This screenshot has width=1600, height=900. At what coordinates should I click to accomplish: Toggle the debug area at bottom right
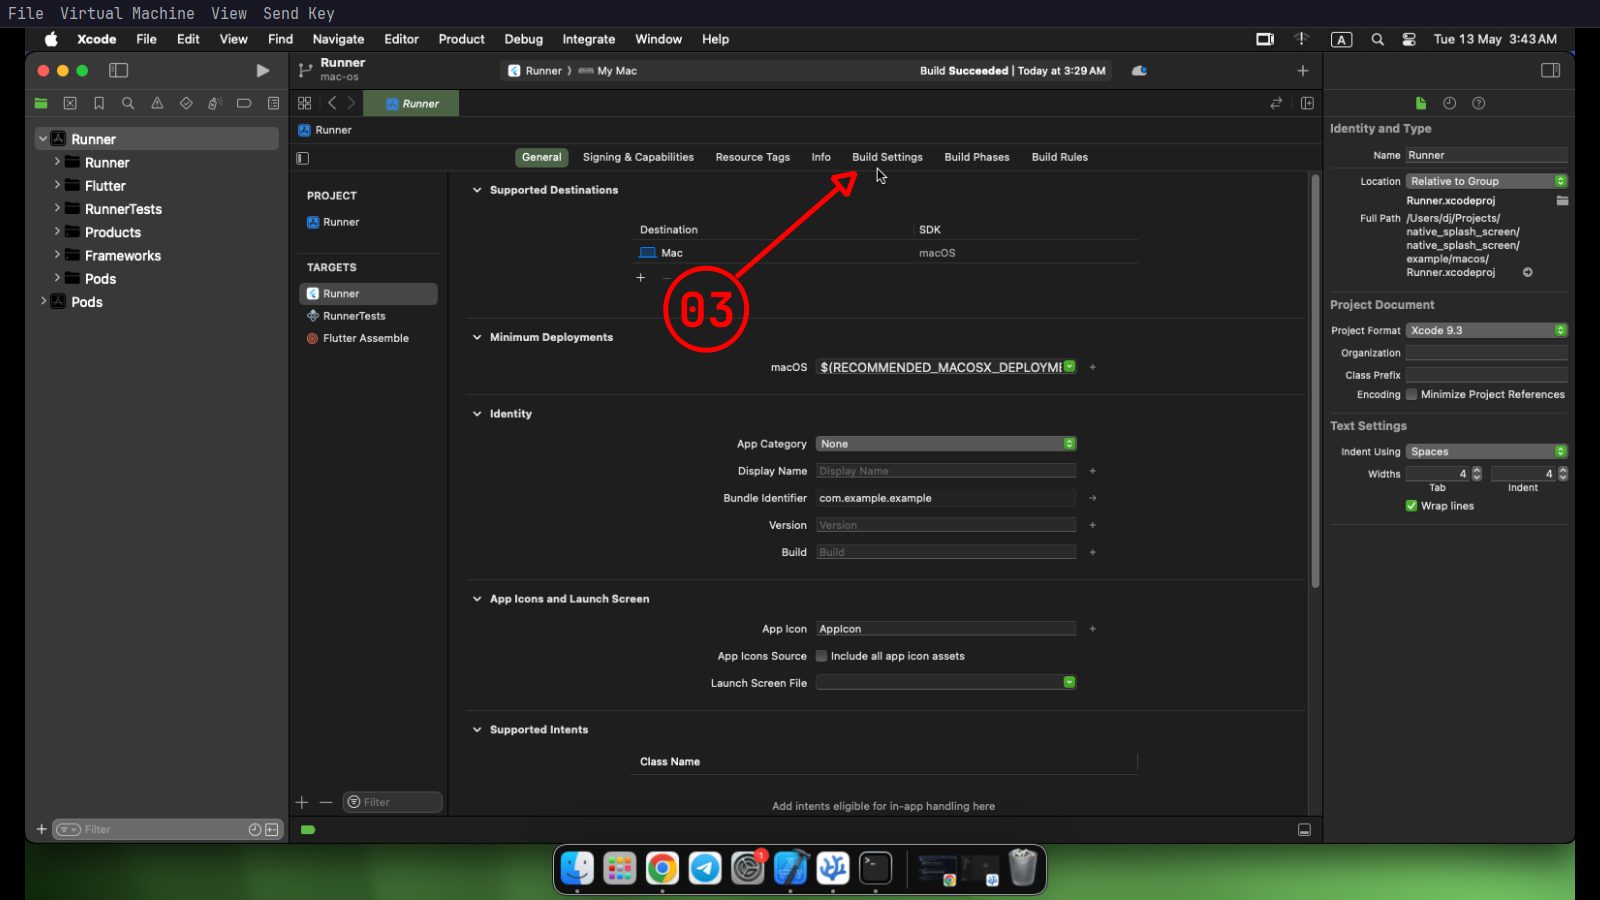[1304, 830]
